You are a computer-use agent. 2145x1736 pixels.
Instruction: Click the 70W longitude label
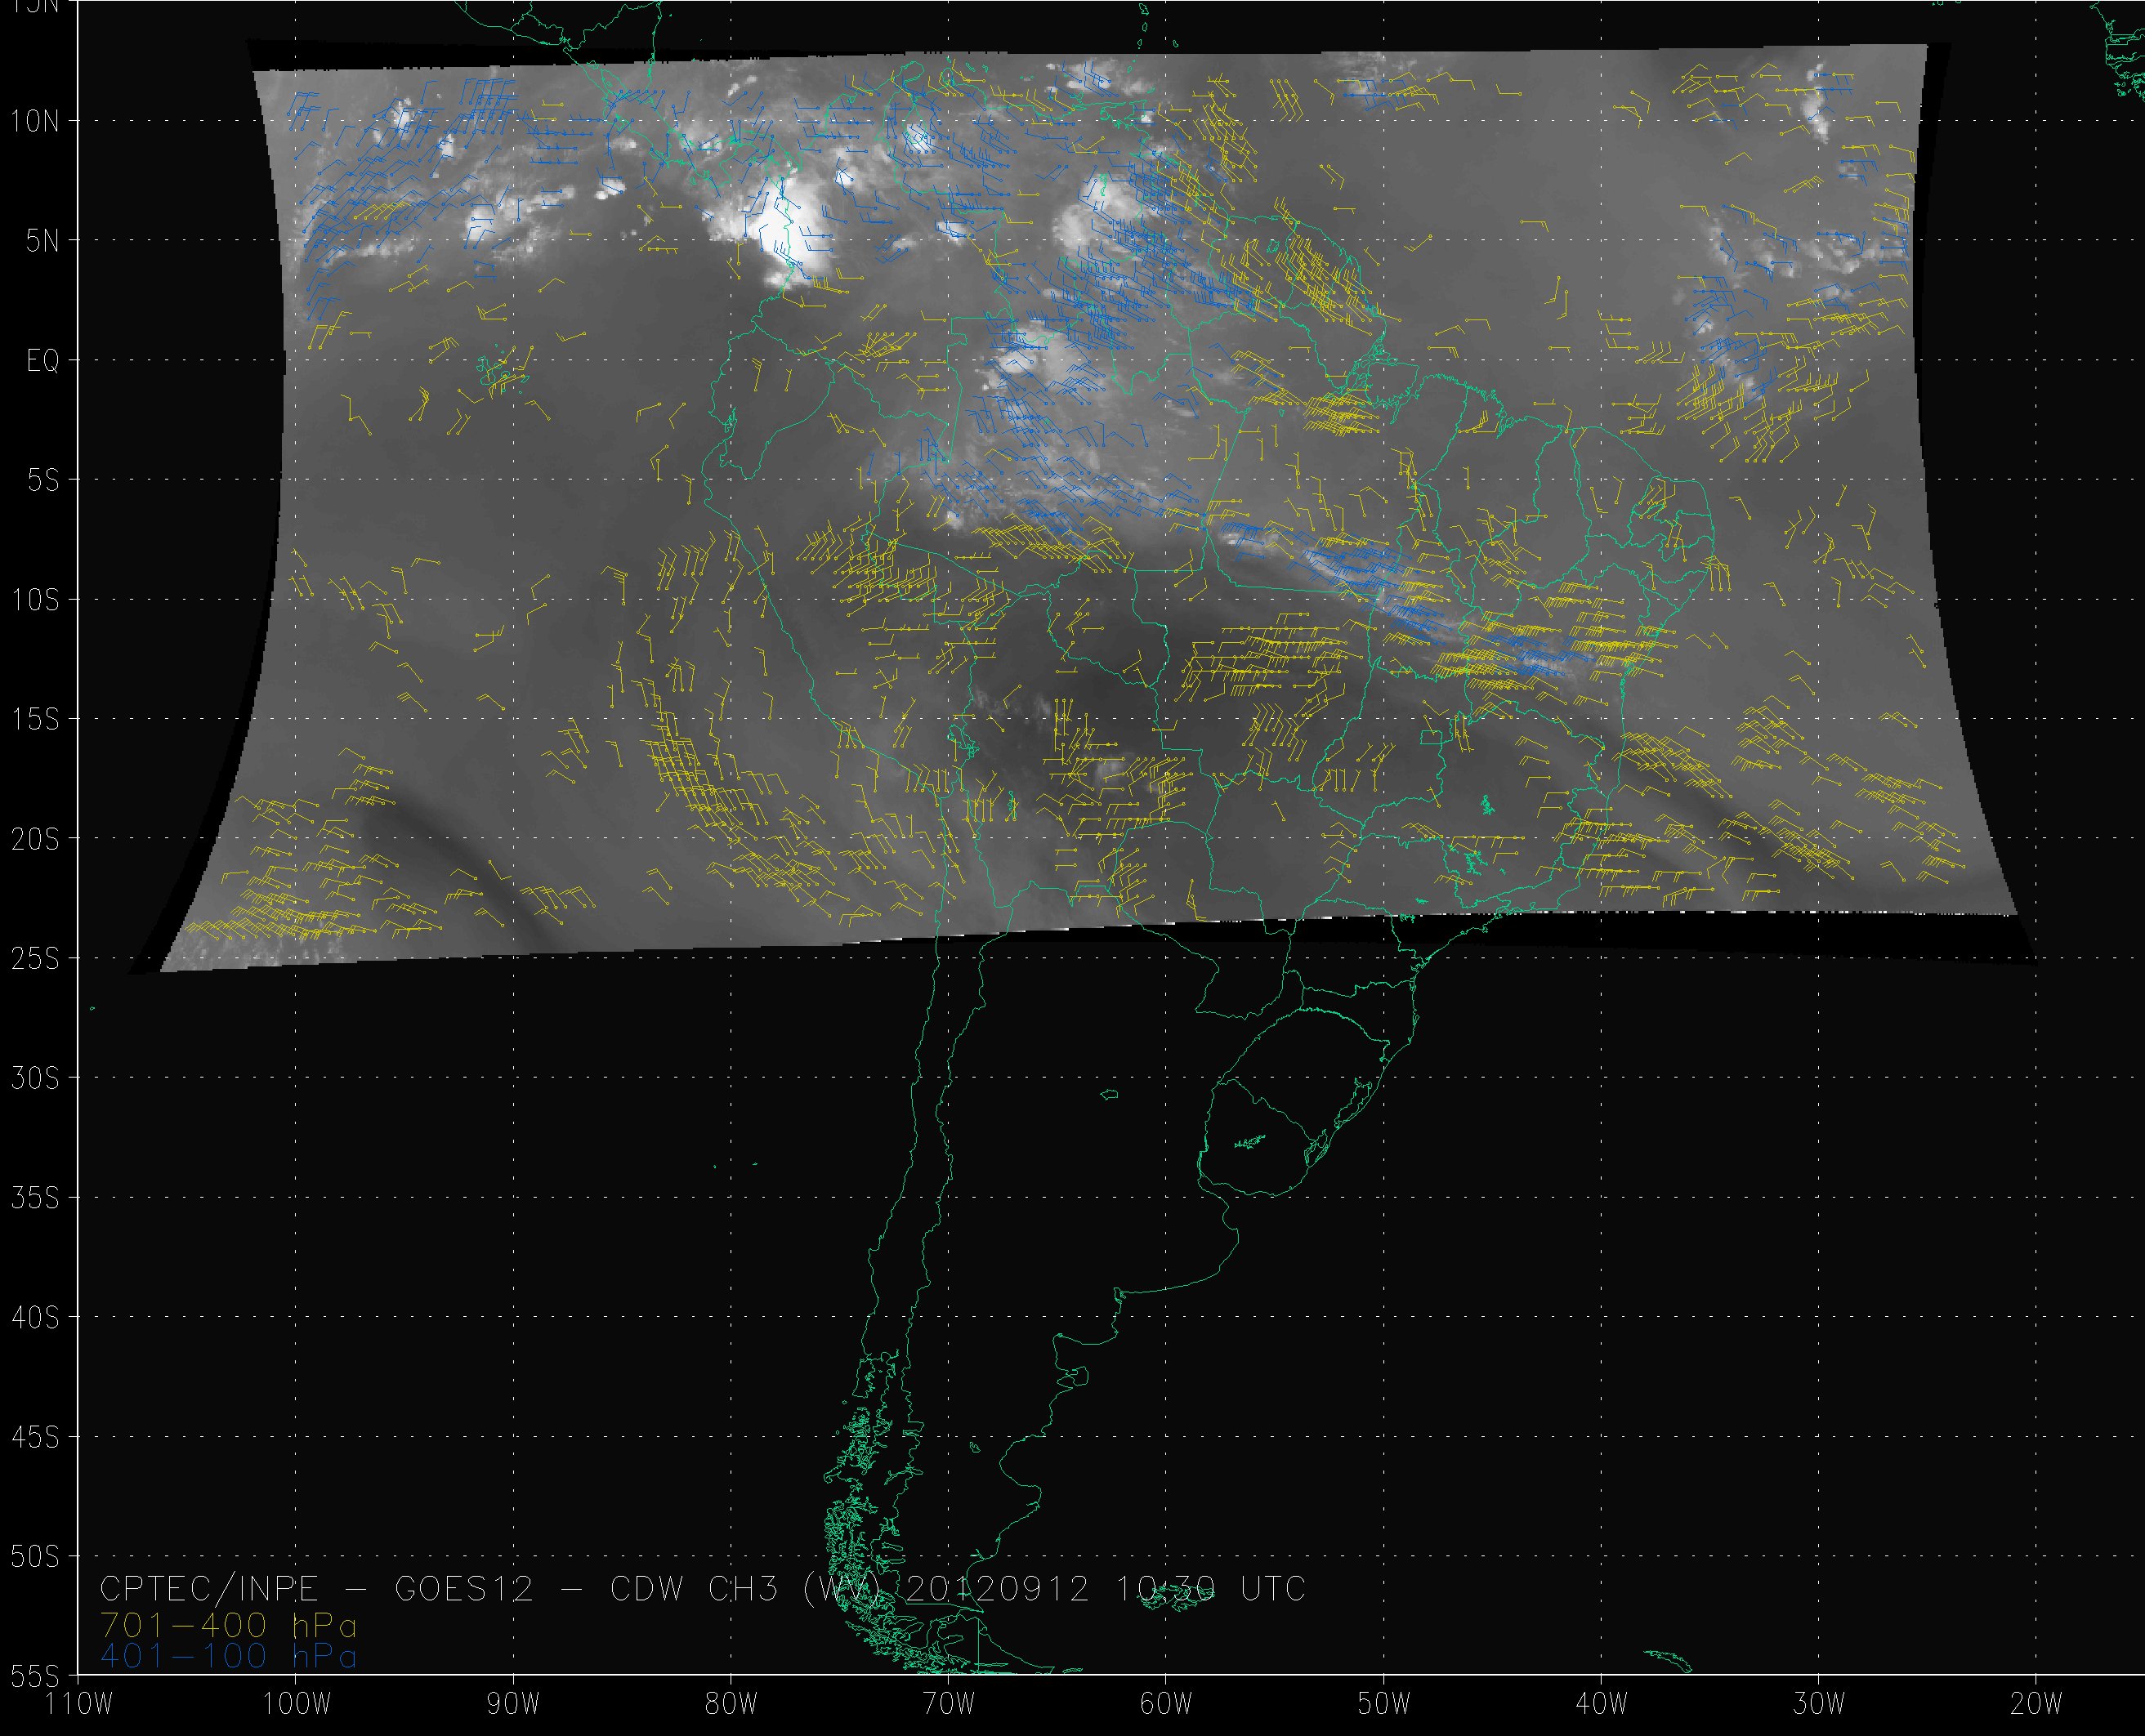click(x=949, y=1704)
